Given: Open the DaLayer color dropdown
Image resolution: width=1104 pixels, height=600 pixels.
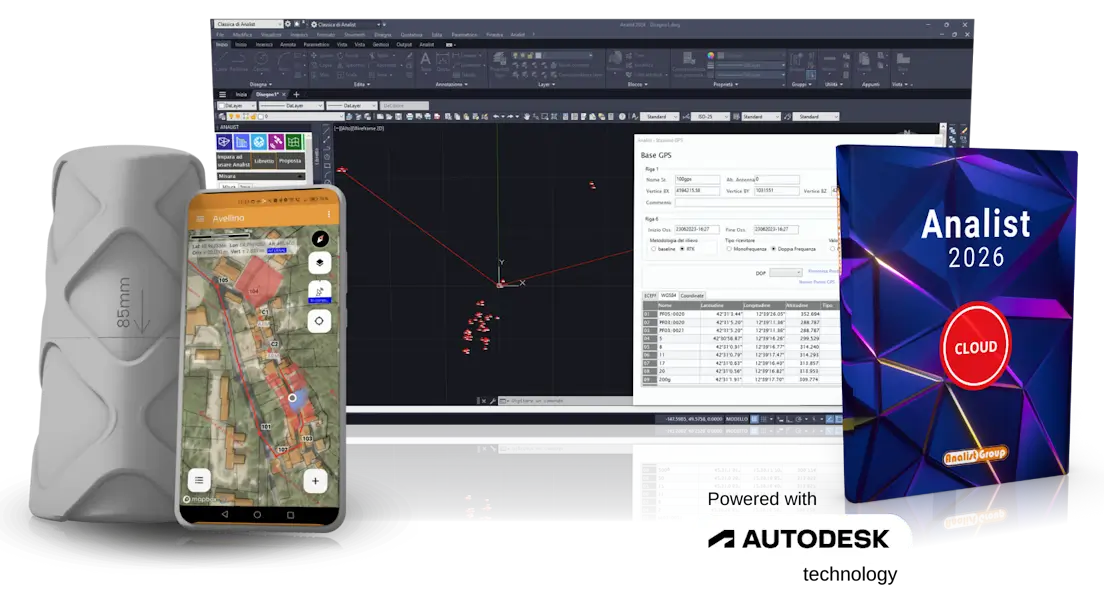Looking at the screenshot, I should pyautogui.click(x=236, y=106).
